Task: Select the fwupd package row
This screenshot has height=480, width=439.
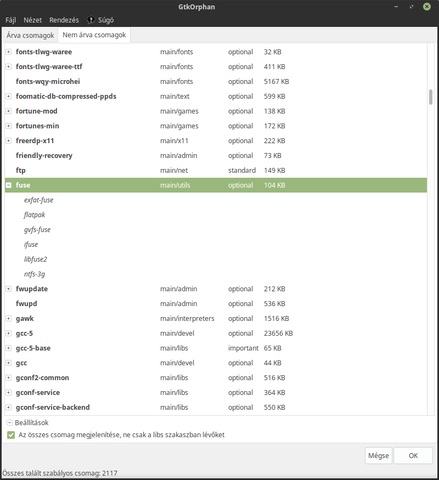Action: 216,304
